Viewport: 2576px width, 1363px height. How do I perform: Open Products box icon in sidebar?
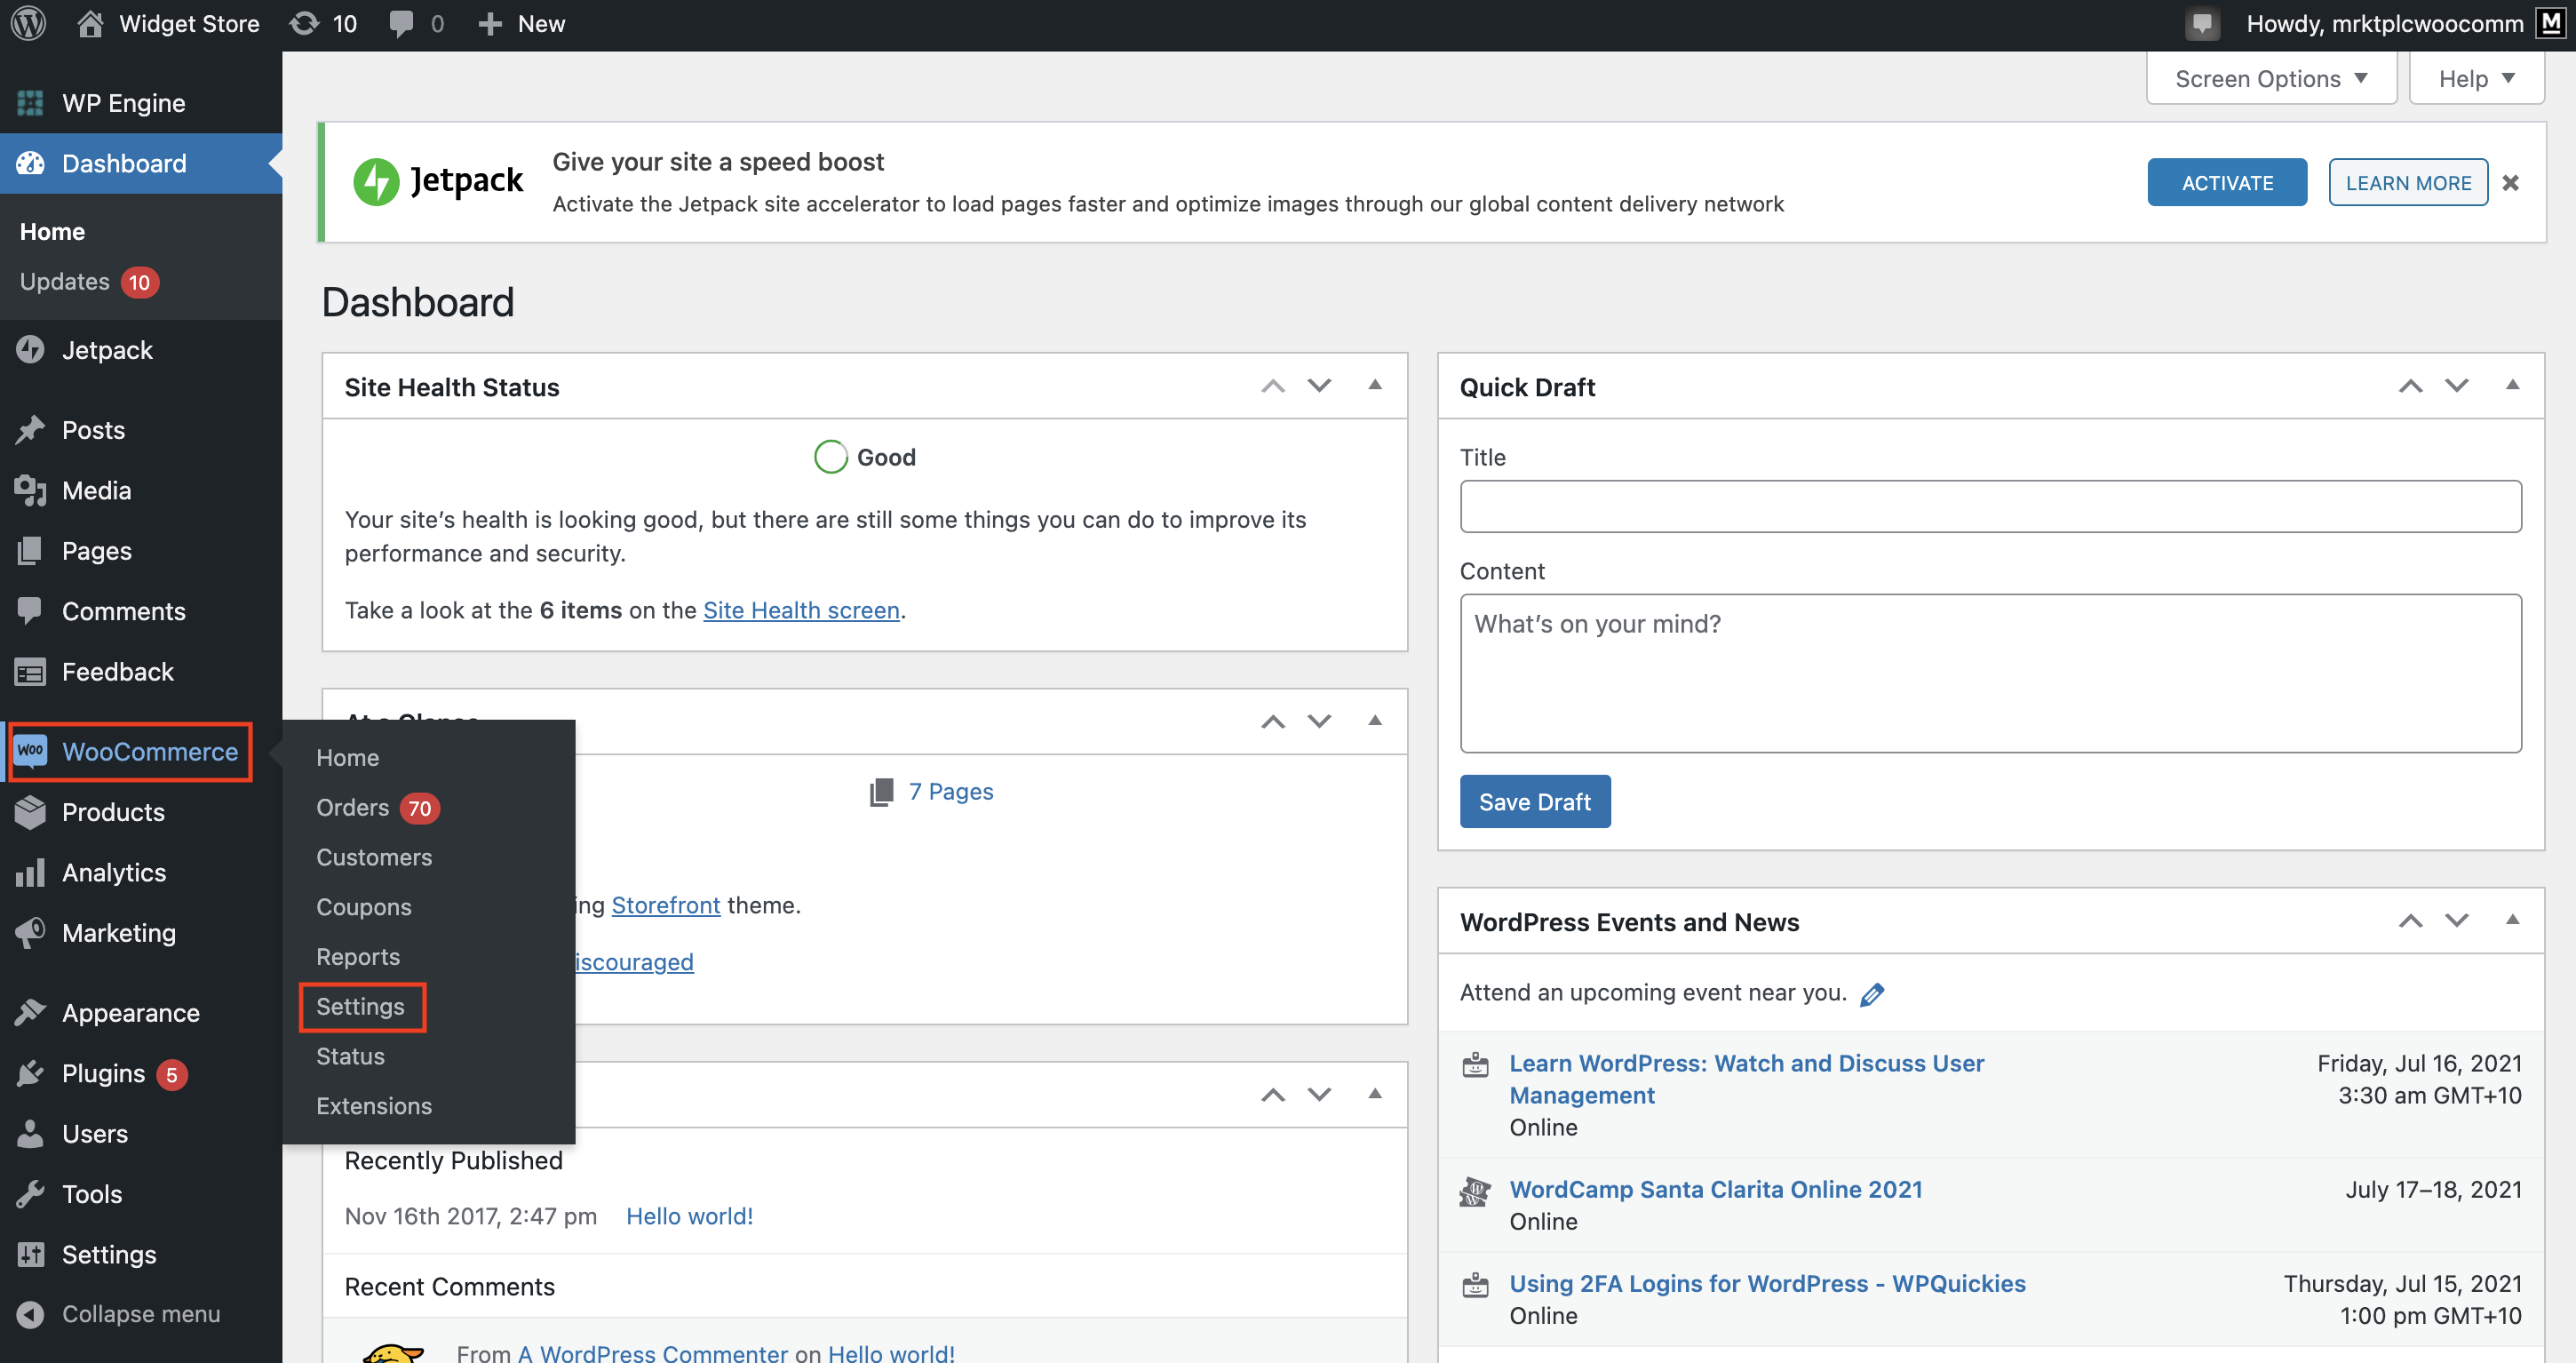point(30,812)
